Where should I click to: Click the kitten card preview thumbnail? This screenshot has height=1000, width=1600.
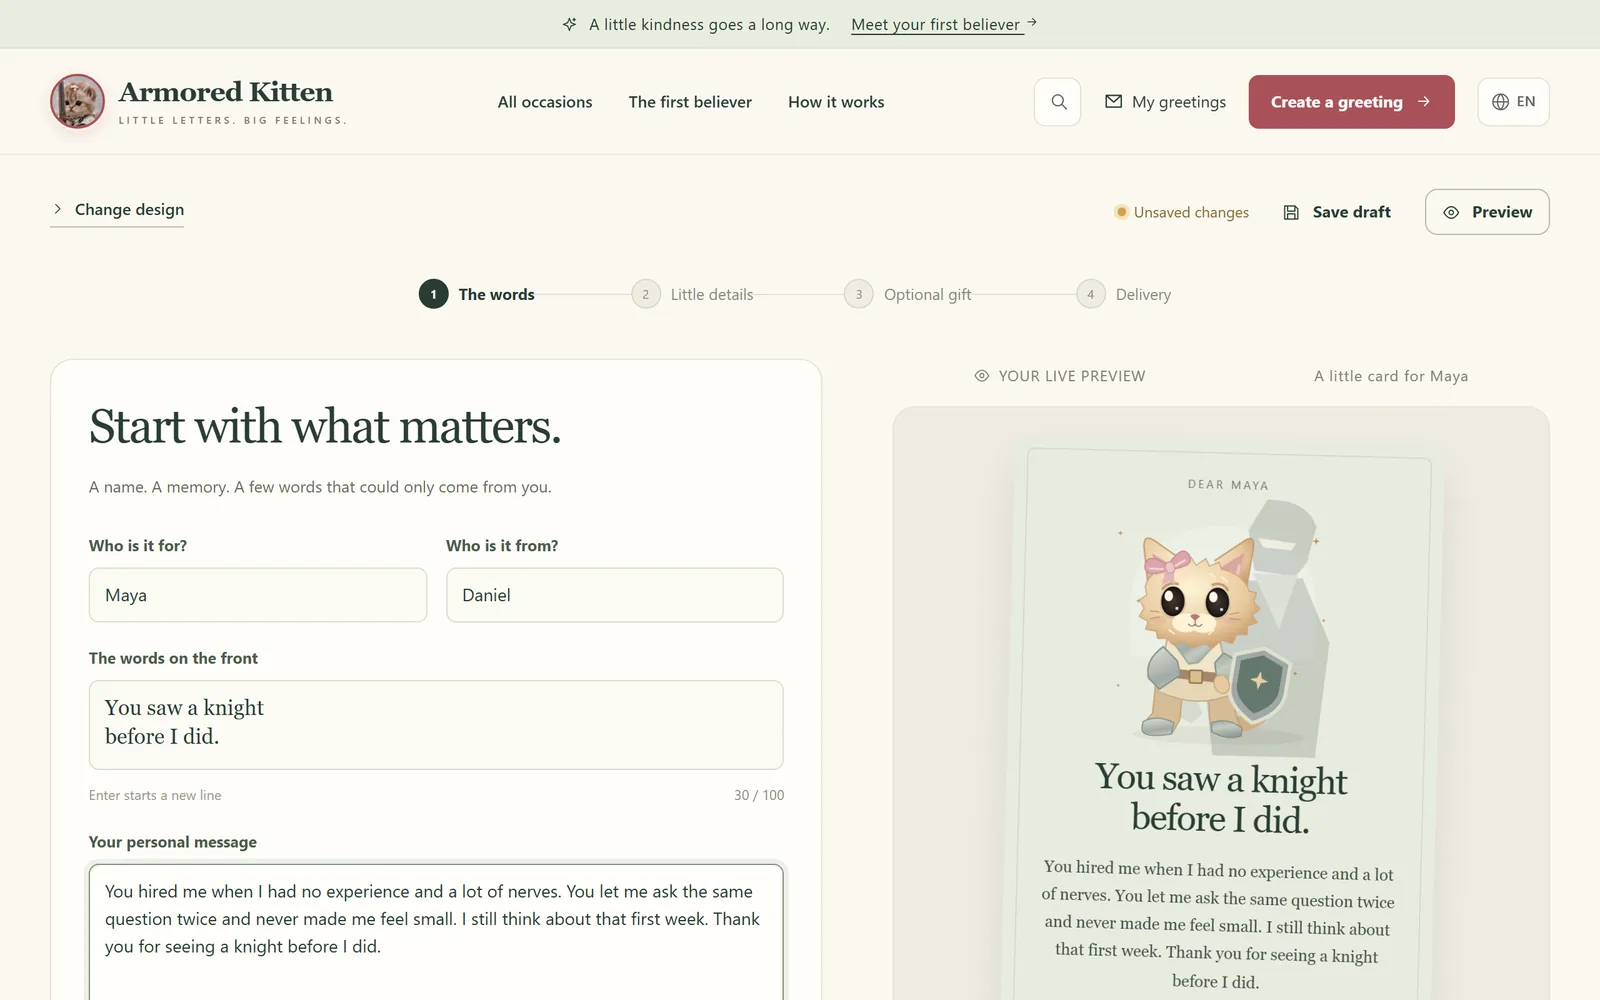[x=1222, y=725]
